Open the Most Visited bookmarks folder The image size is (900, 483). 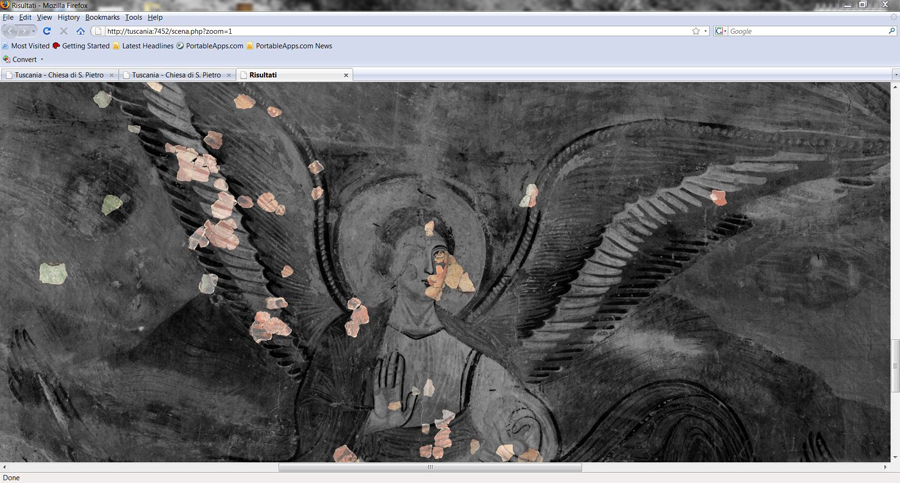click(x=26, y=46)
